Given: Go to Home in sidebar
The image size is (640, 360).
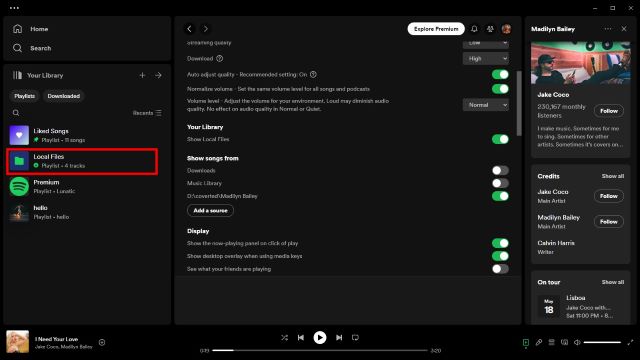Looking at the screenshot, I should point(31,29).
